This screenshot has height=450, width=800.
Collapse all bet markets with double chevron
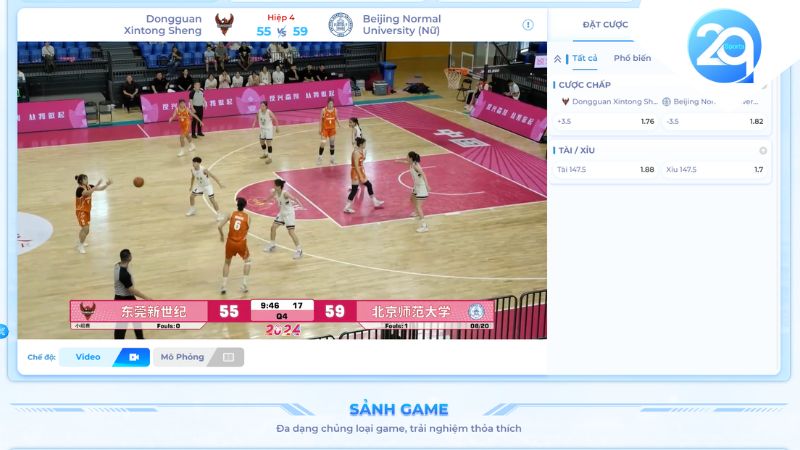point(557,59)
